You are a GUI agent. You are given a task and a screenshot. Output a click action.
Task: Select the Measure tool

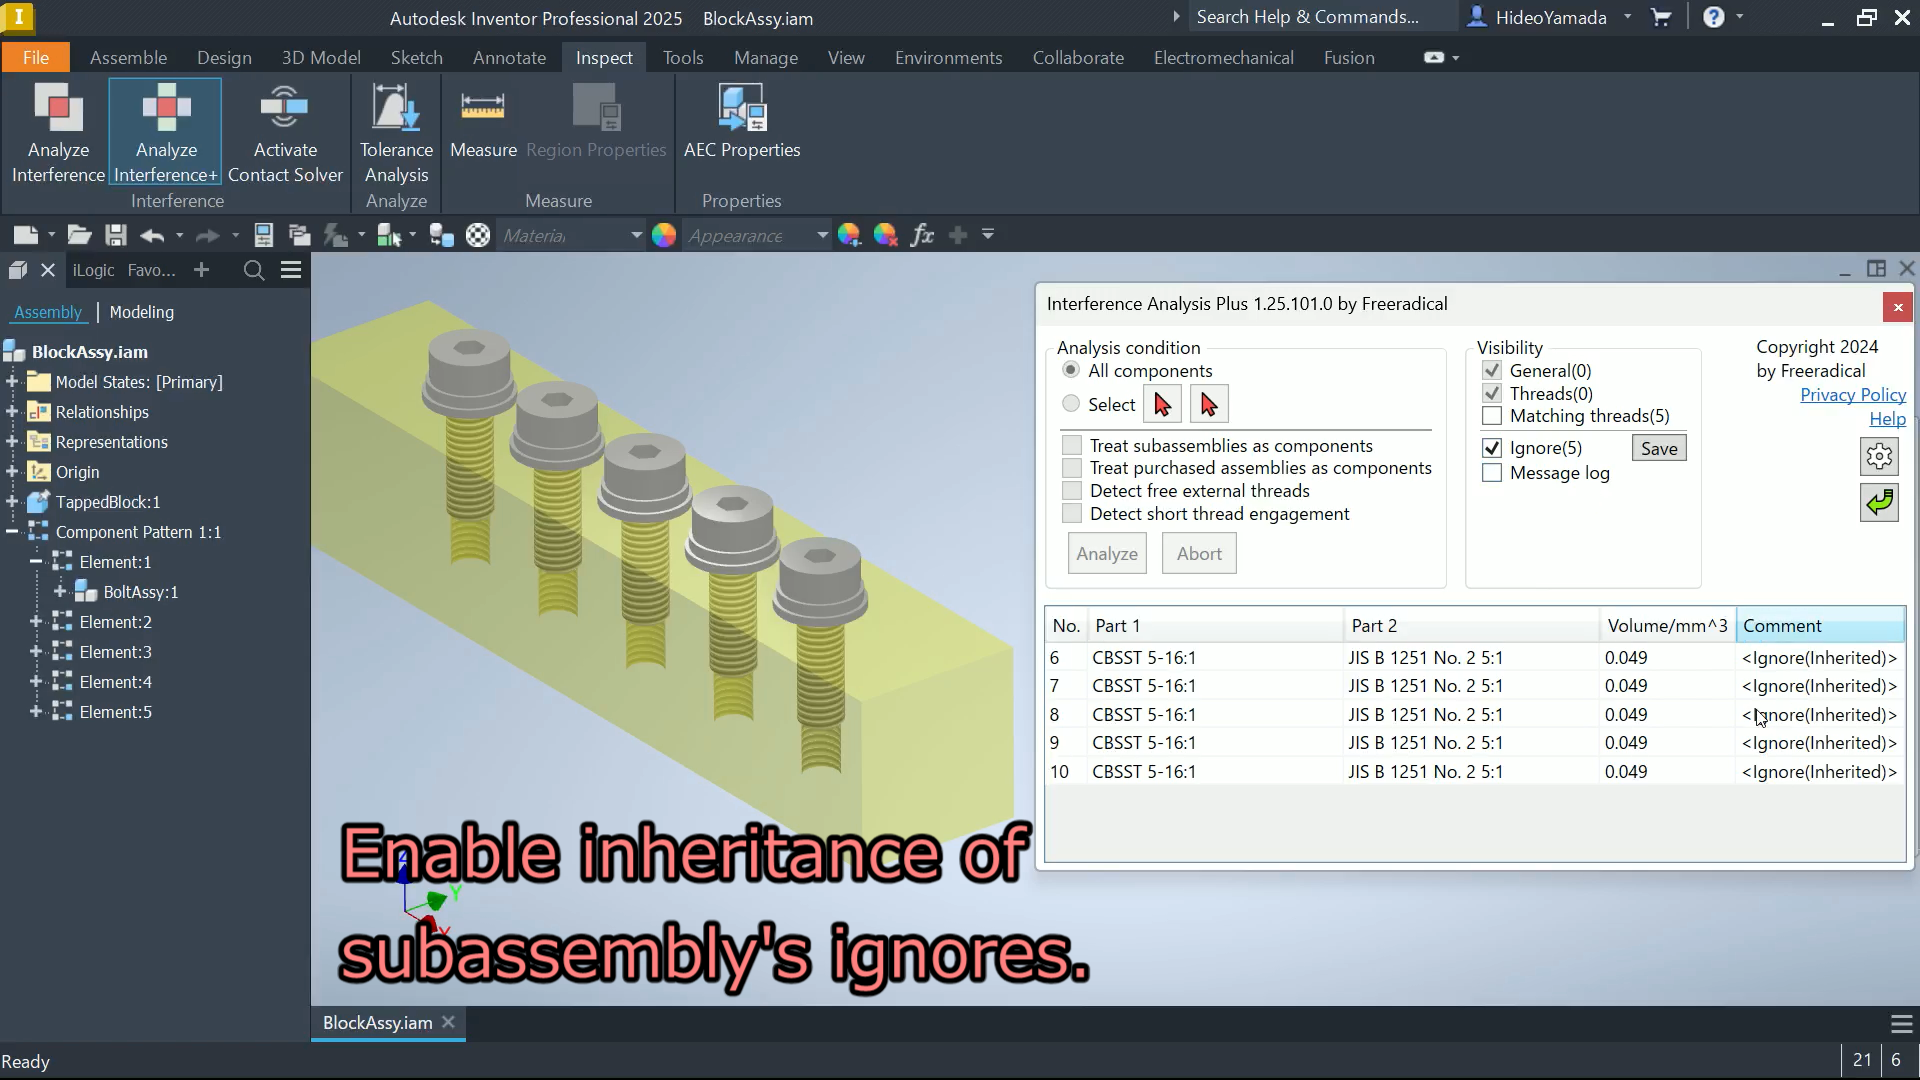click(x=483, y=123)
